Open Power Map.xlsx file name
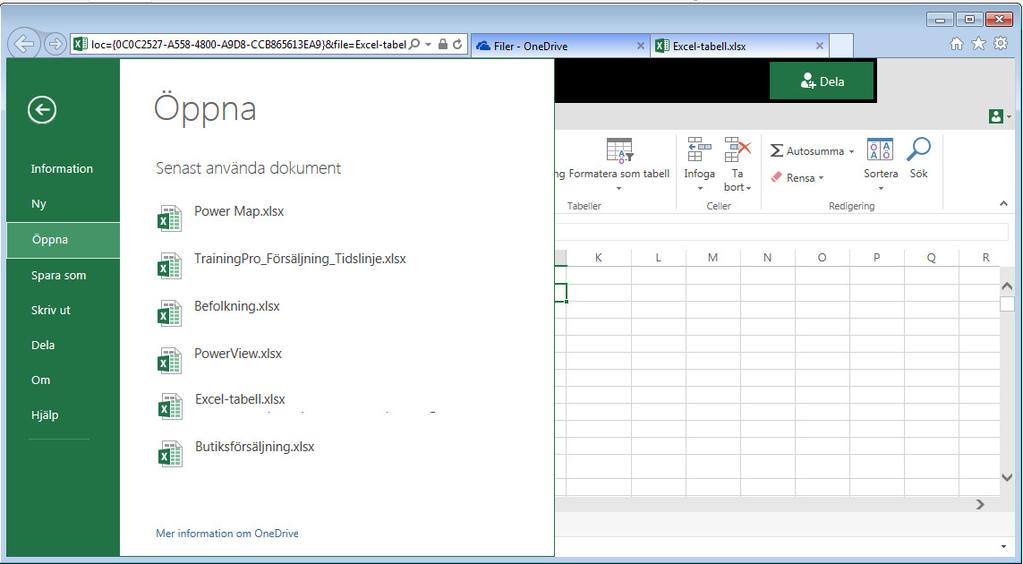Viewport: 1023px width, 564px height. coord(239,212)
